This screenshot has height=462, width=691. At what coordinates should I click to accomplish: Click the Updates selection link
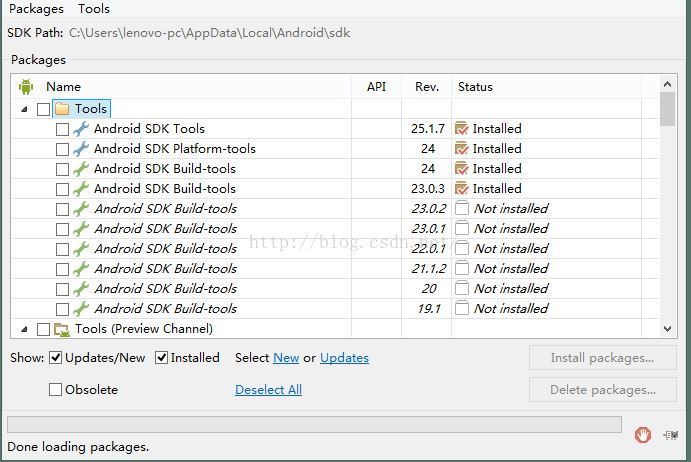coord(344,358)
